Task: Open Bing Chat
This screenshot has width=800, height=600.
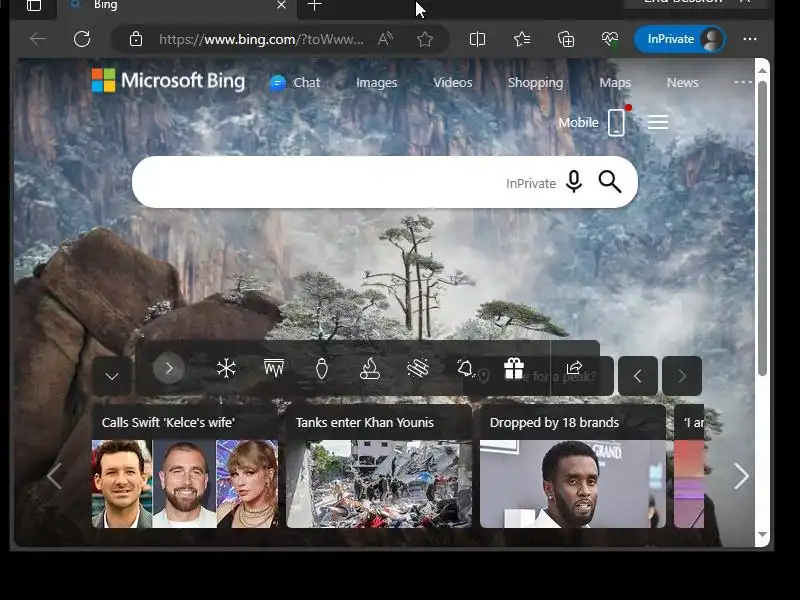Action: [x=295, y=83]
